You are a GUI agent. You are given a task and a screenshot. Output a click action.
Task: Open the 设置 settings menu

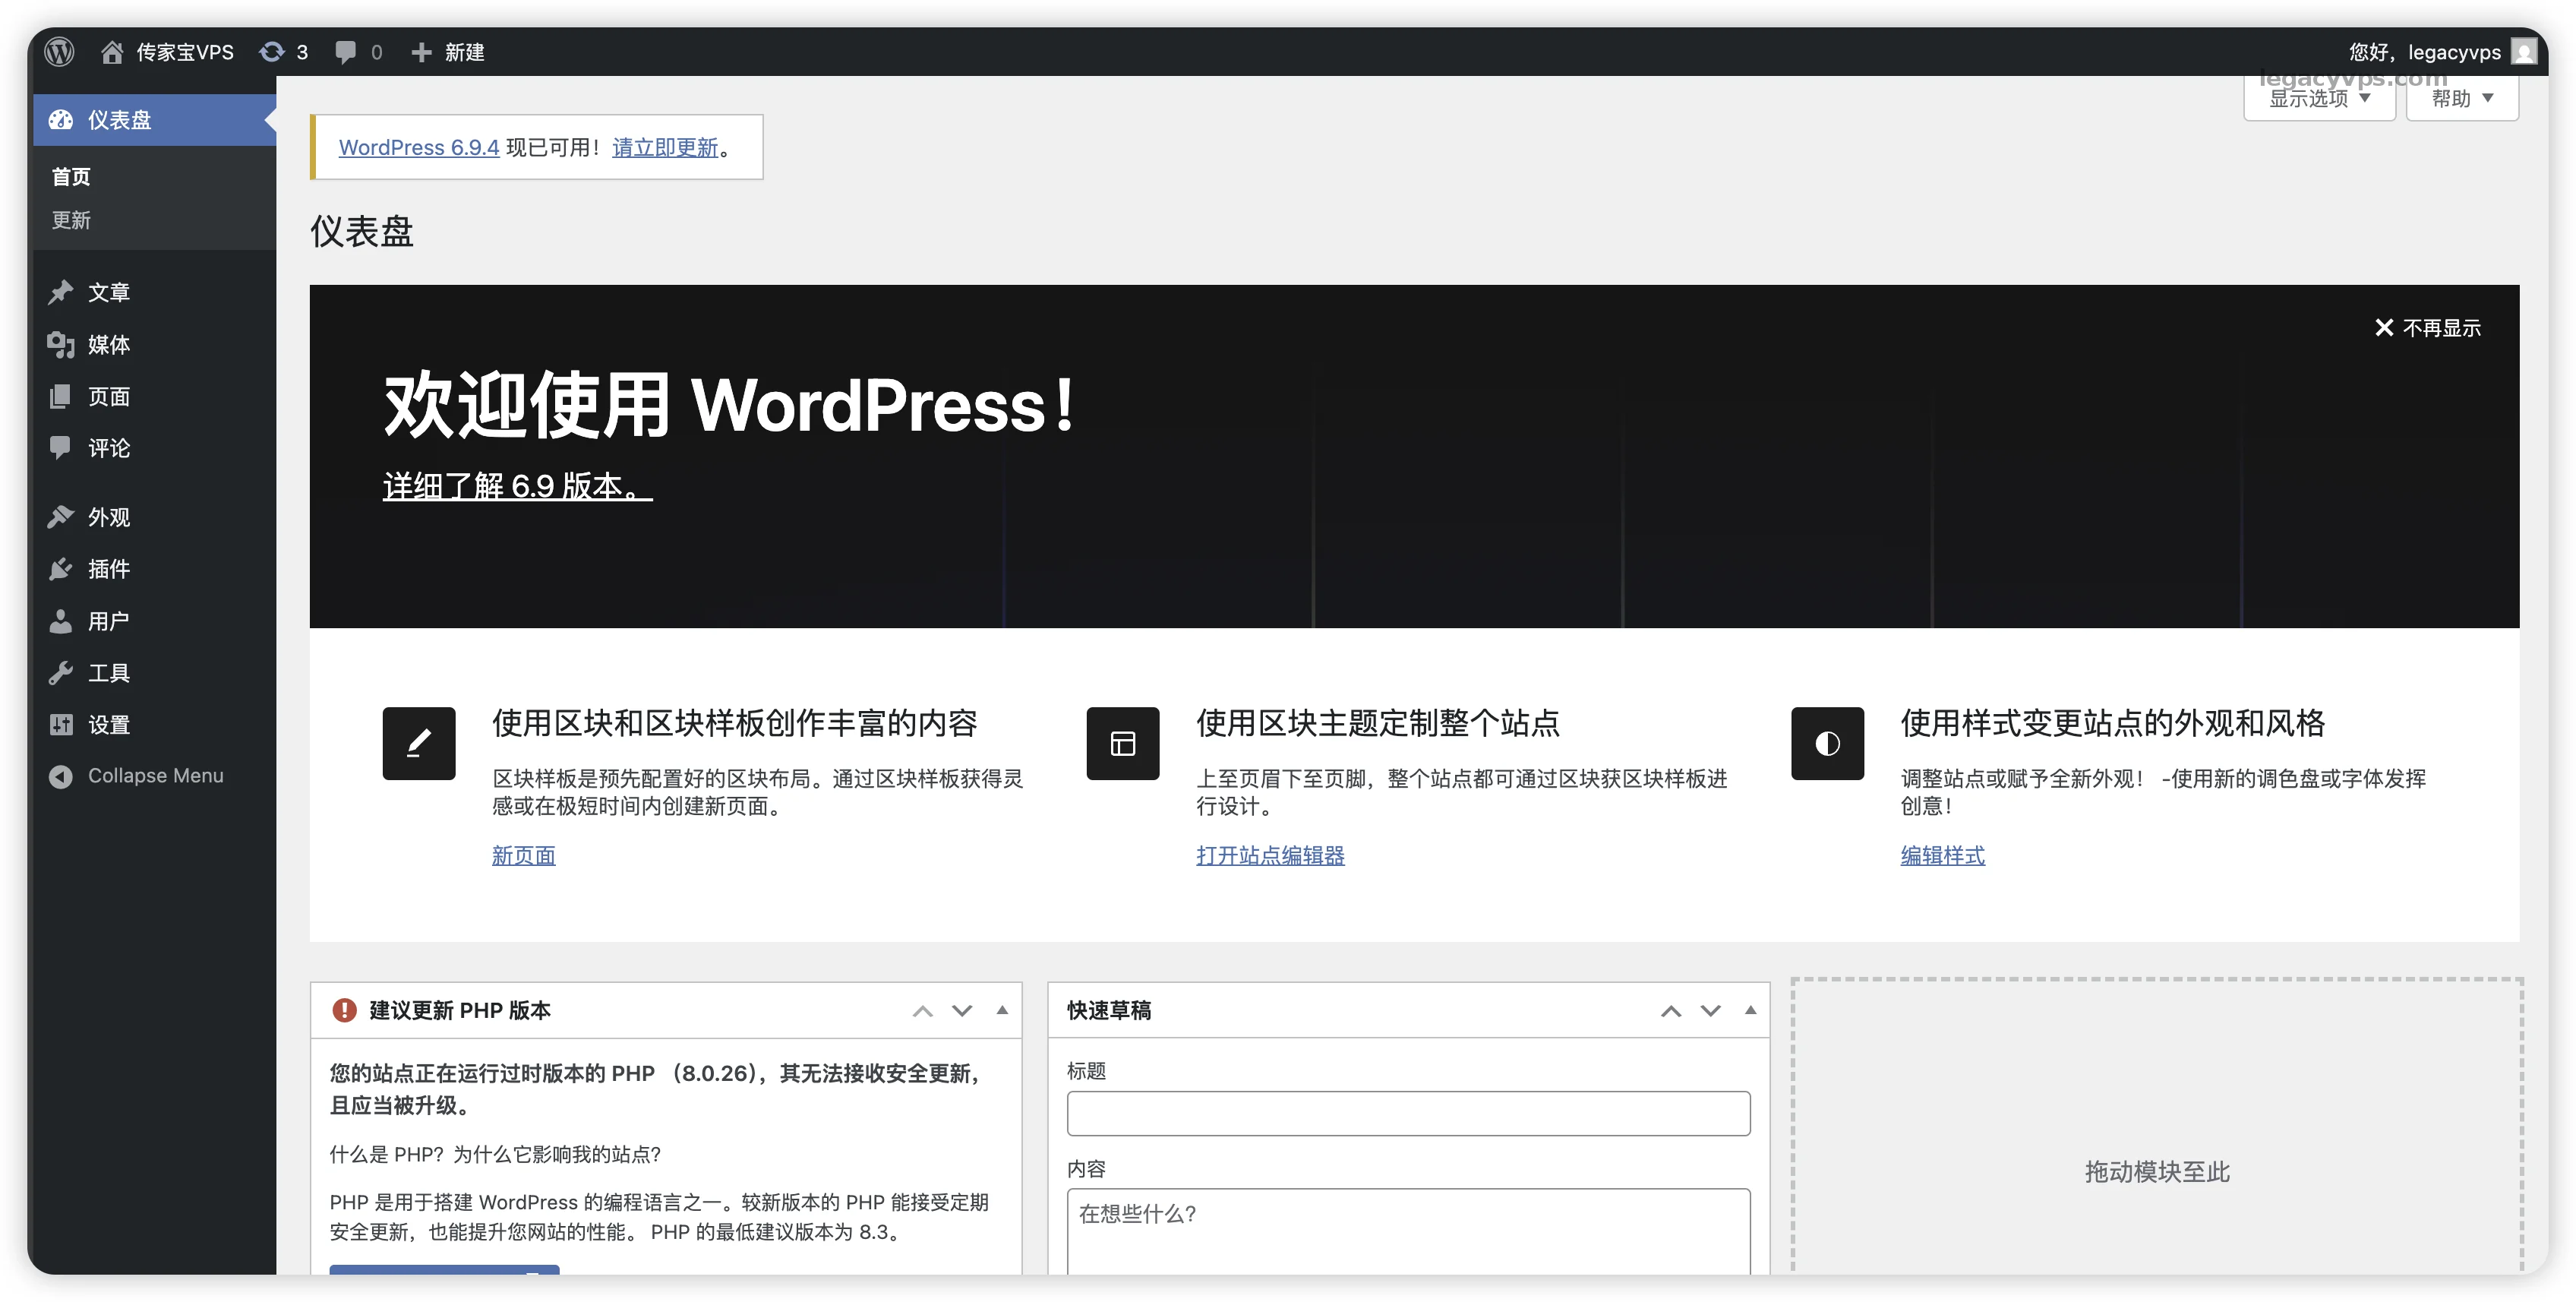click(x=108, y=725)
